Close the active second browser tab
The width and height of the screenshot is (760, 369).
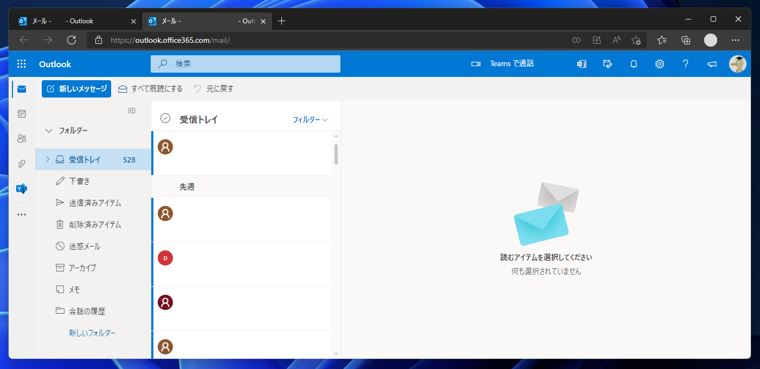click(263, 21)
